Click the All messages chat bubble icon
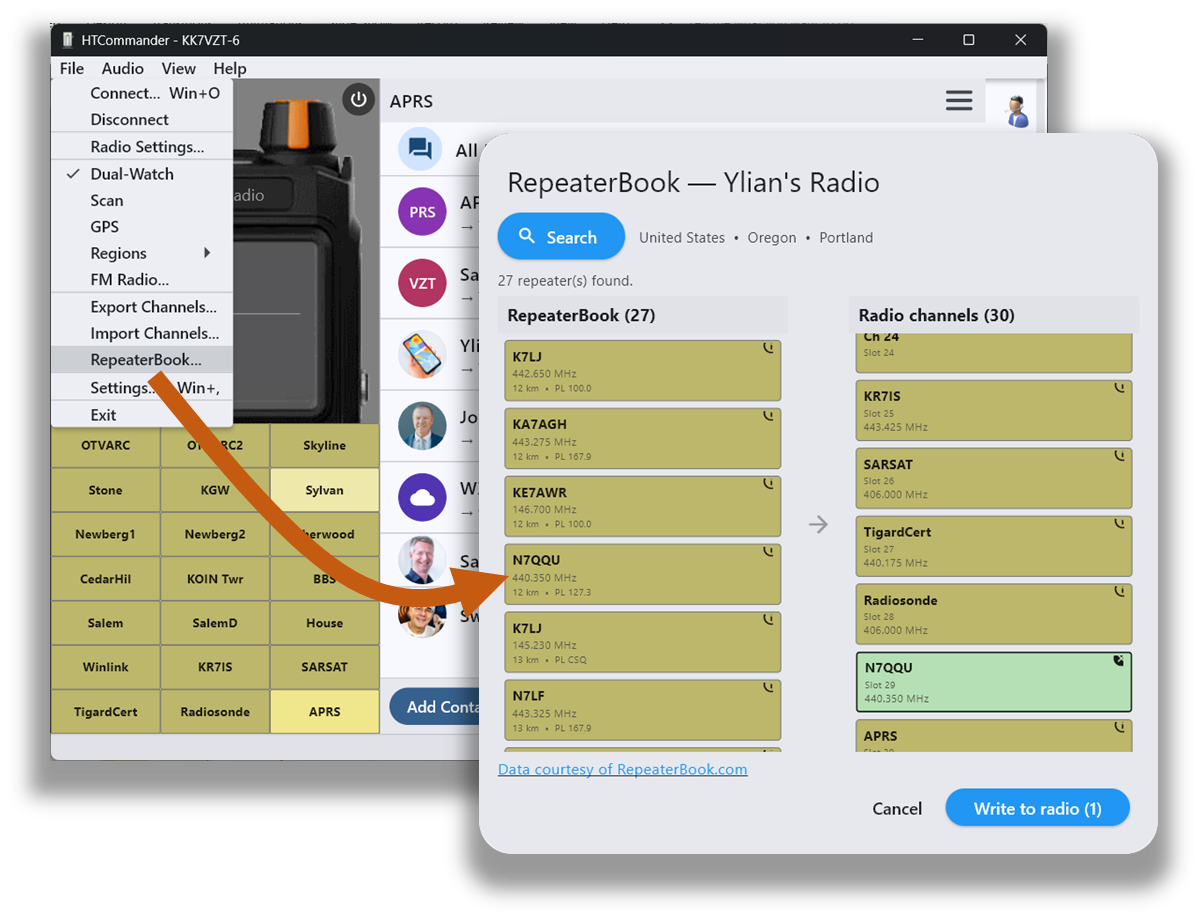Image resolution: width=1201 pixels, height=919 pixels. tap(421, 150)
